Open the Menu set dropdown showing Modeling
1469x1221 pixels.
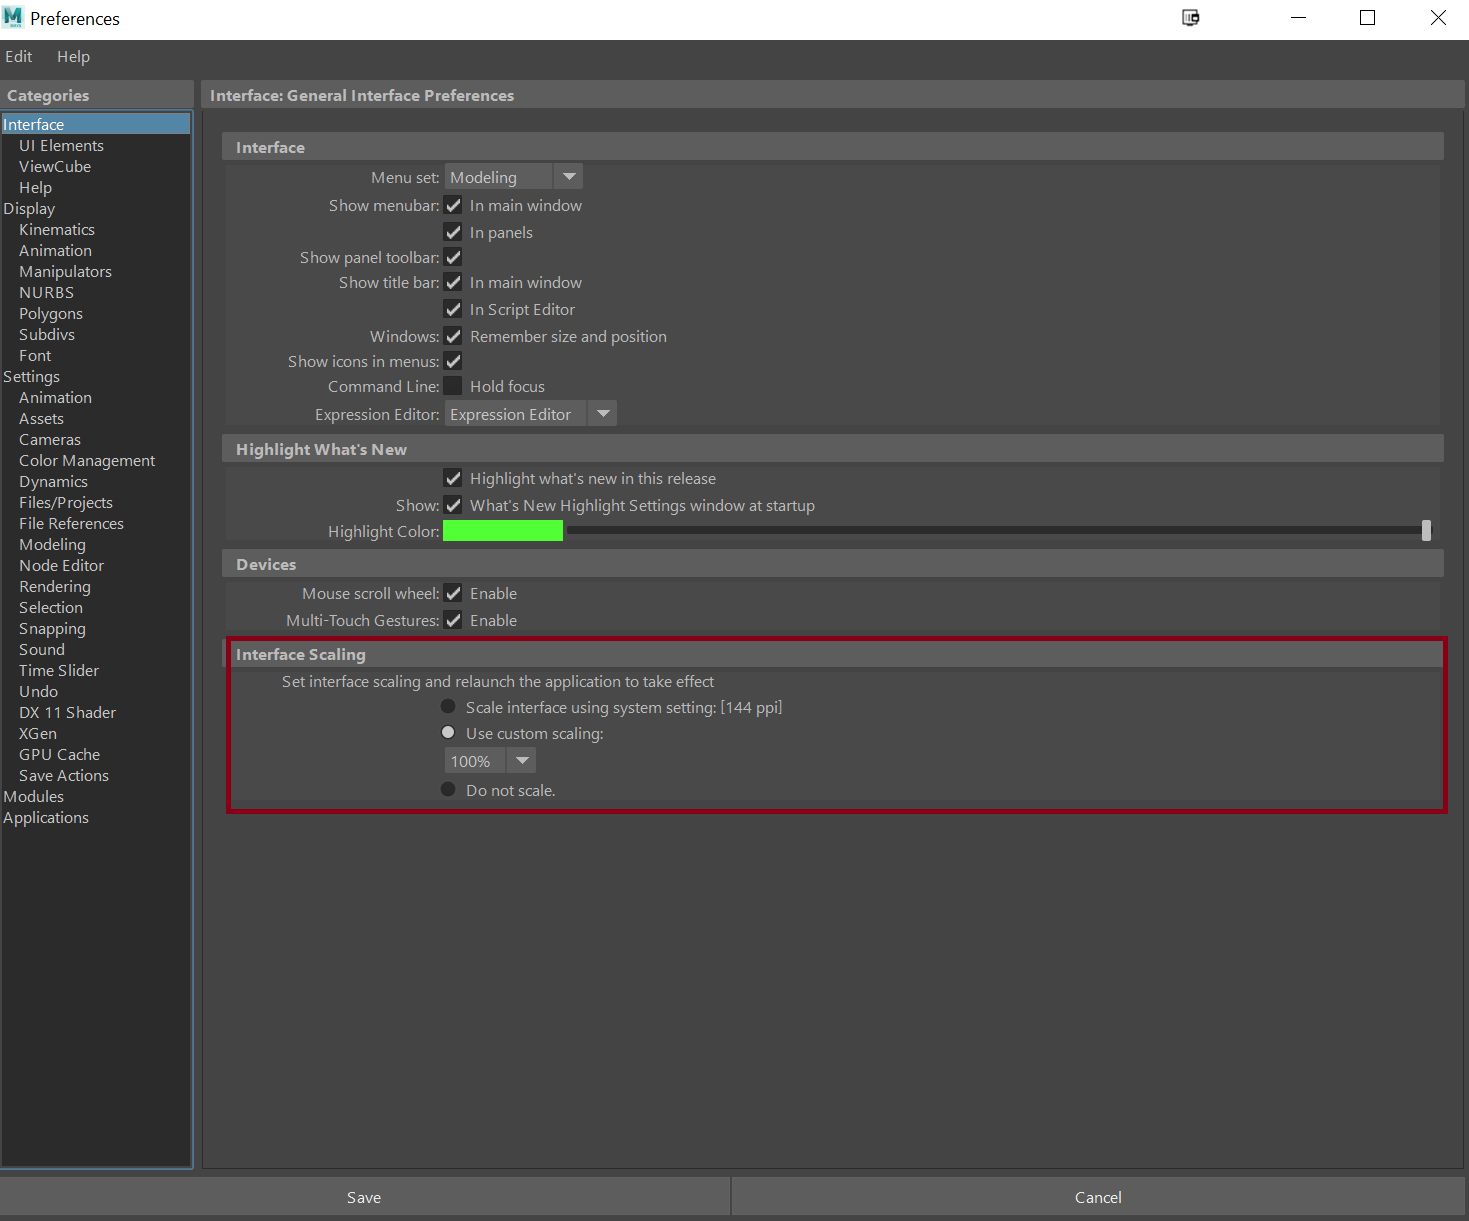click(x=568, y=176)
